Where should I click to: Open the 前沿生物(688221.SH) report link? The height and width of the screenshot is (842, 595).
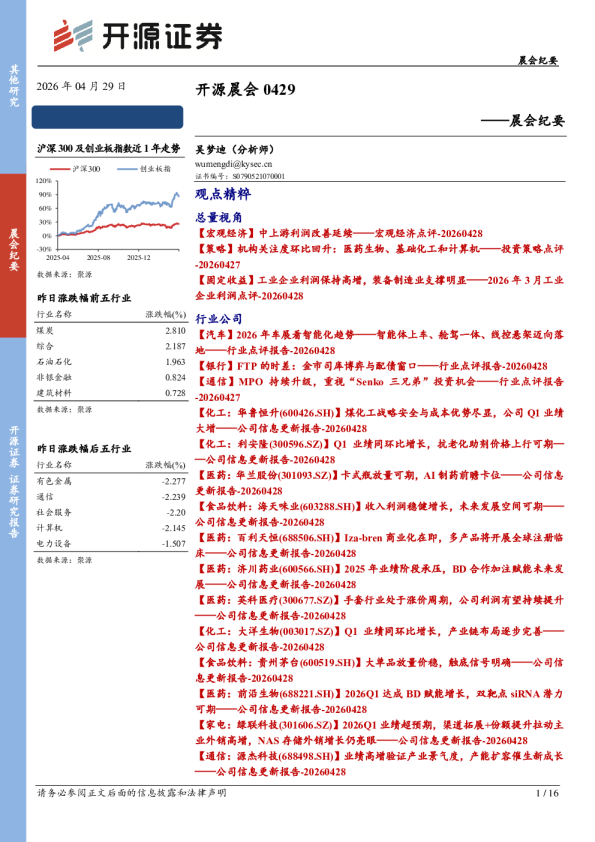point(380,701)
